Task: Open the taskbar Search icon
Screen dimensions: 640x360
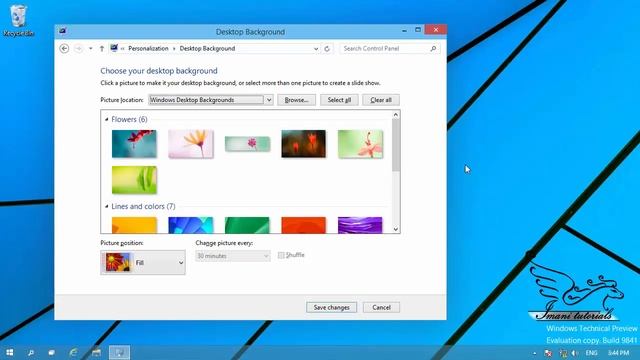Action: [31, 352]
